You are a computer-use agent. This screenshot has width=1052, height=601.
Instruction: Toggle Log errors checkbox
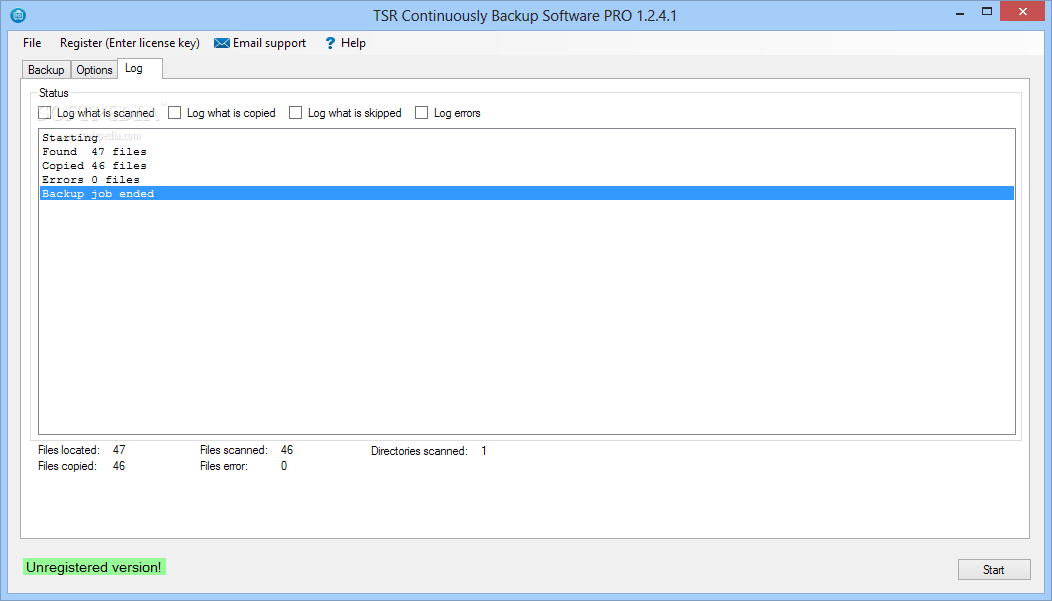421,113
